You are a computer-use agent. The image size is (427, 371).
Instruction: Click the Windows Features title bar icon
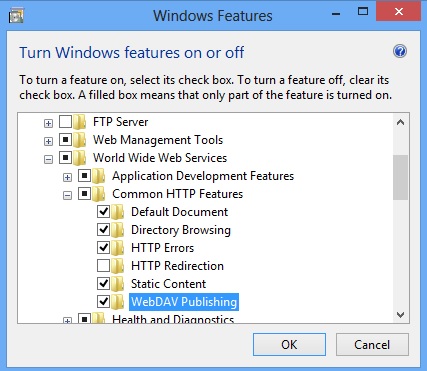(x=16, y=15)
